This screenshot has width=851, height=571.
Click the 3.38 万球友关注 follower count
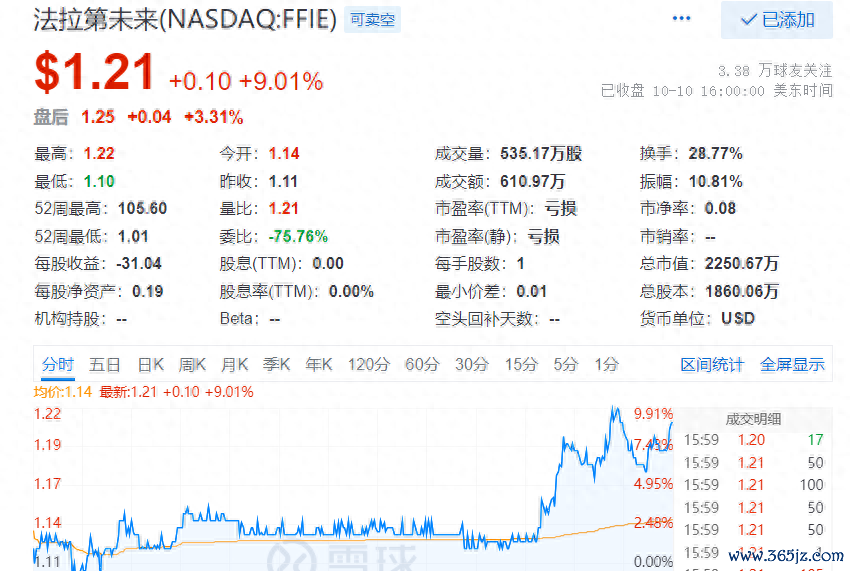(774, 71)
